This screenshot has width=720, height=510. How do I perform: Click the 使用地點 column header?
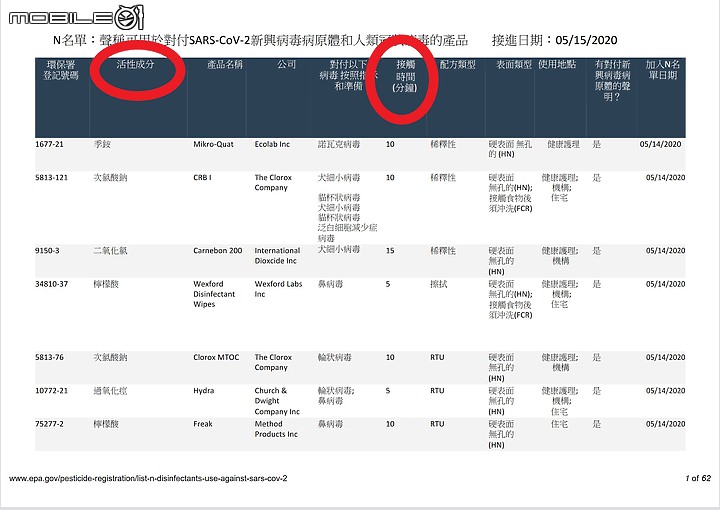point(557,64)
